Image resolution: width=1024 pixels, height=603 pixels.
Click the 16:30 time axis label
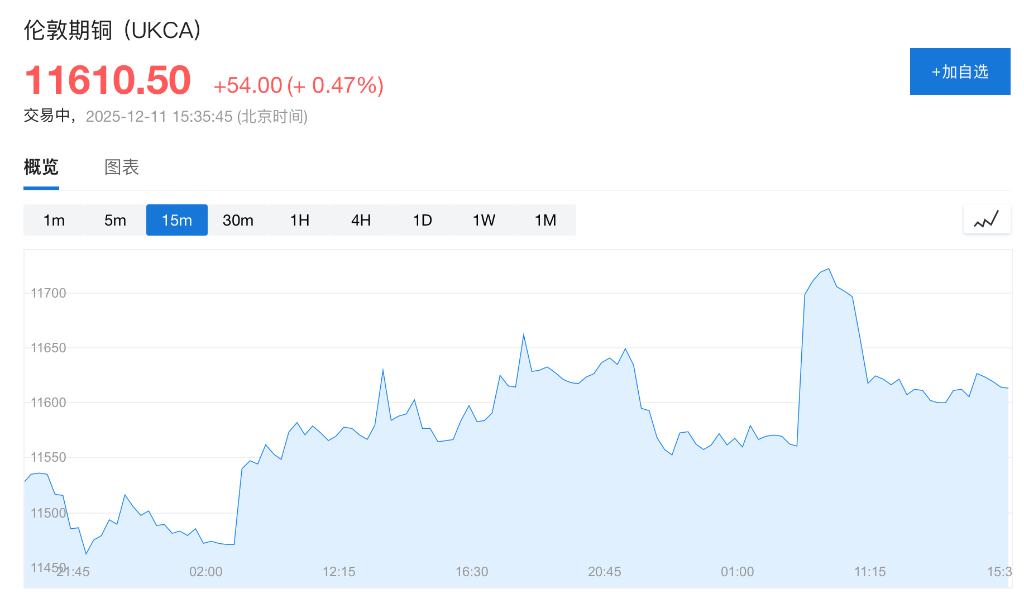pyautogui.click(x=472, y=572)
